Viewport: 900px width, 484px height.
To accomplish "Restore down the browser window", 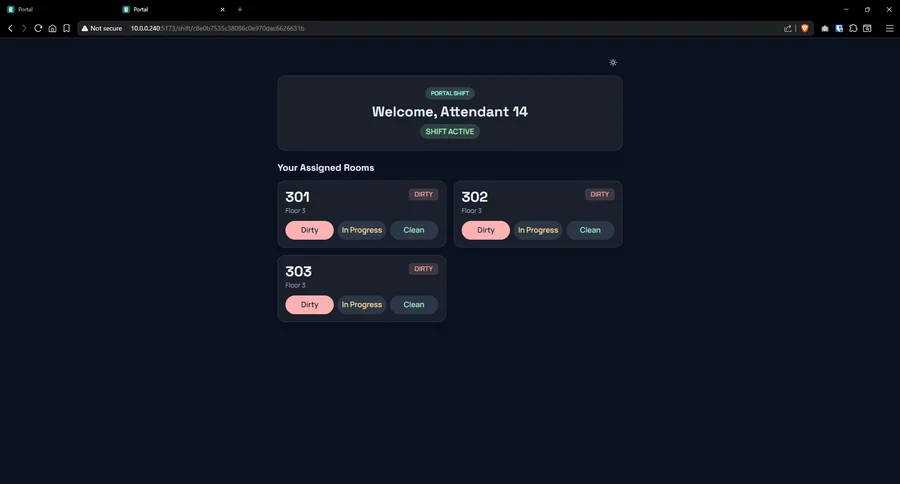I will click(867, 9).
